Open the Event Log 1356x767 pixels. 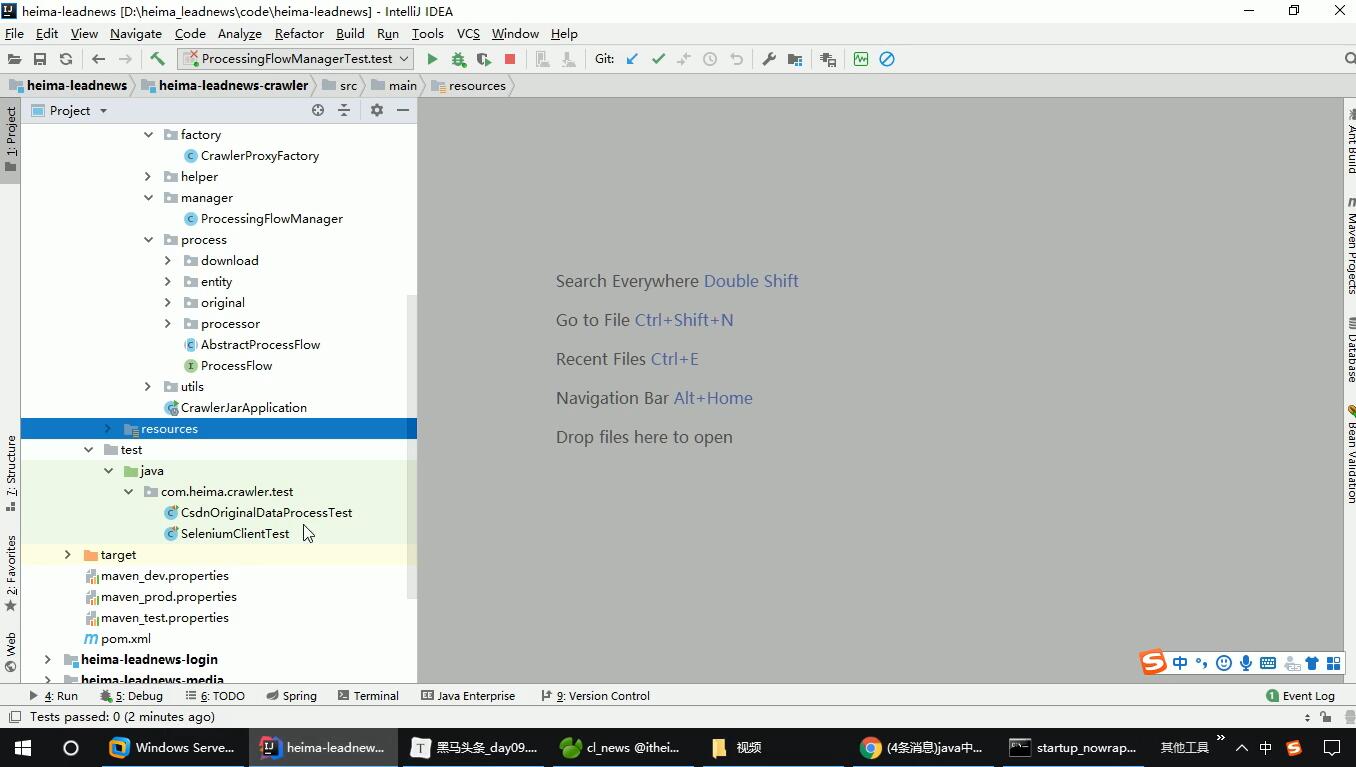1300,696
